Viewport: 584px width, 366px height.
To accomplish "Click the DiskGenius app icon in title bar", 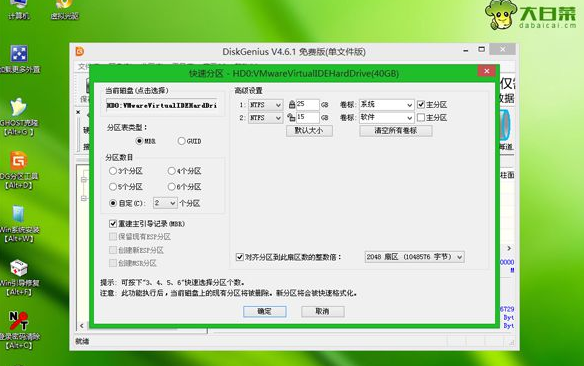I will coord(80,51).
